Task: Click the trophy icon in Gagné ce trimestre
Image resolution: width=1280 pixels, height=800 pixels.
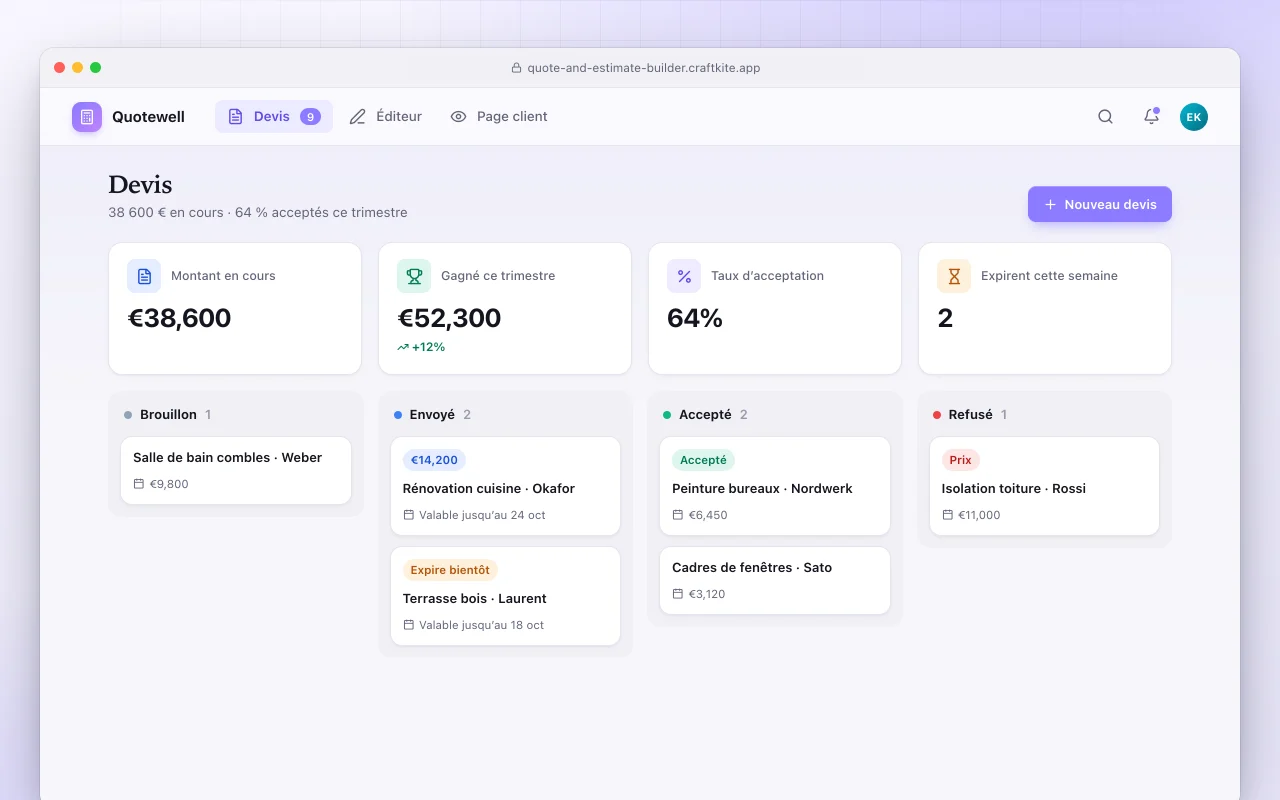Action: tap(414, 276)
